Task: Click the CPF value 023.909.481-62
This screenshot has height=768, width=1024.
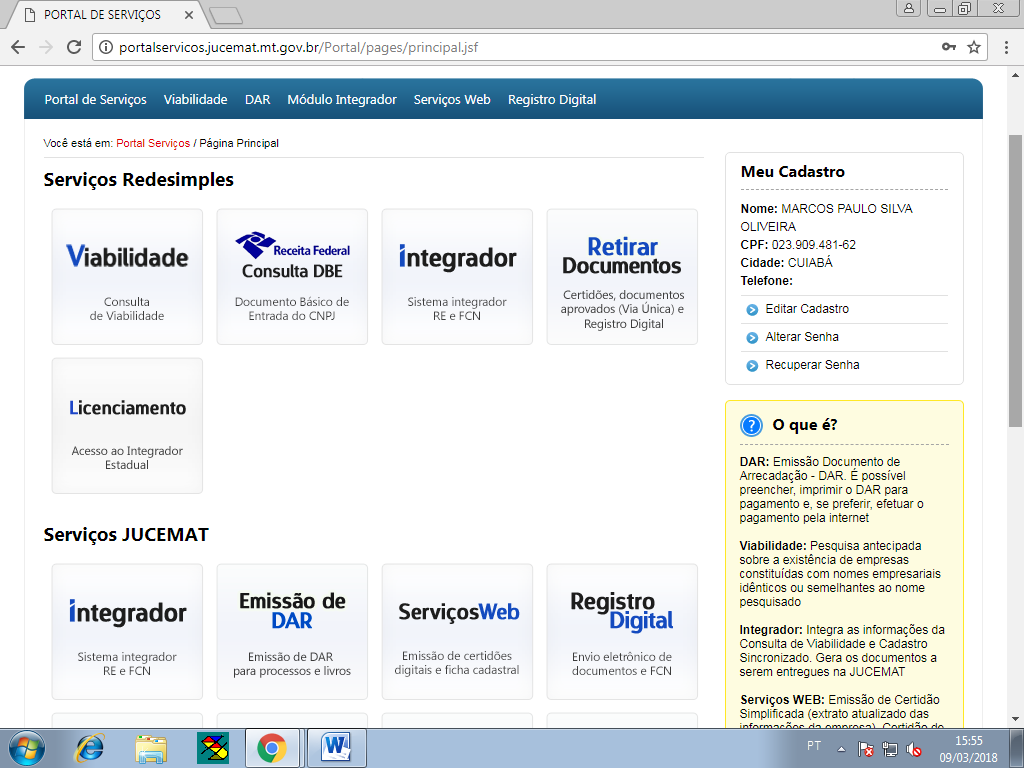Action: (814, 245)
